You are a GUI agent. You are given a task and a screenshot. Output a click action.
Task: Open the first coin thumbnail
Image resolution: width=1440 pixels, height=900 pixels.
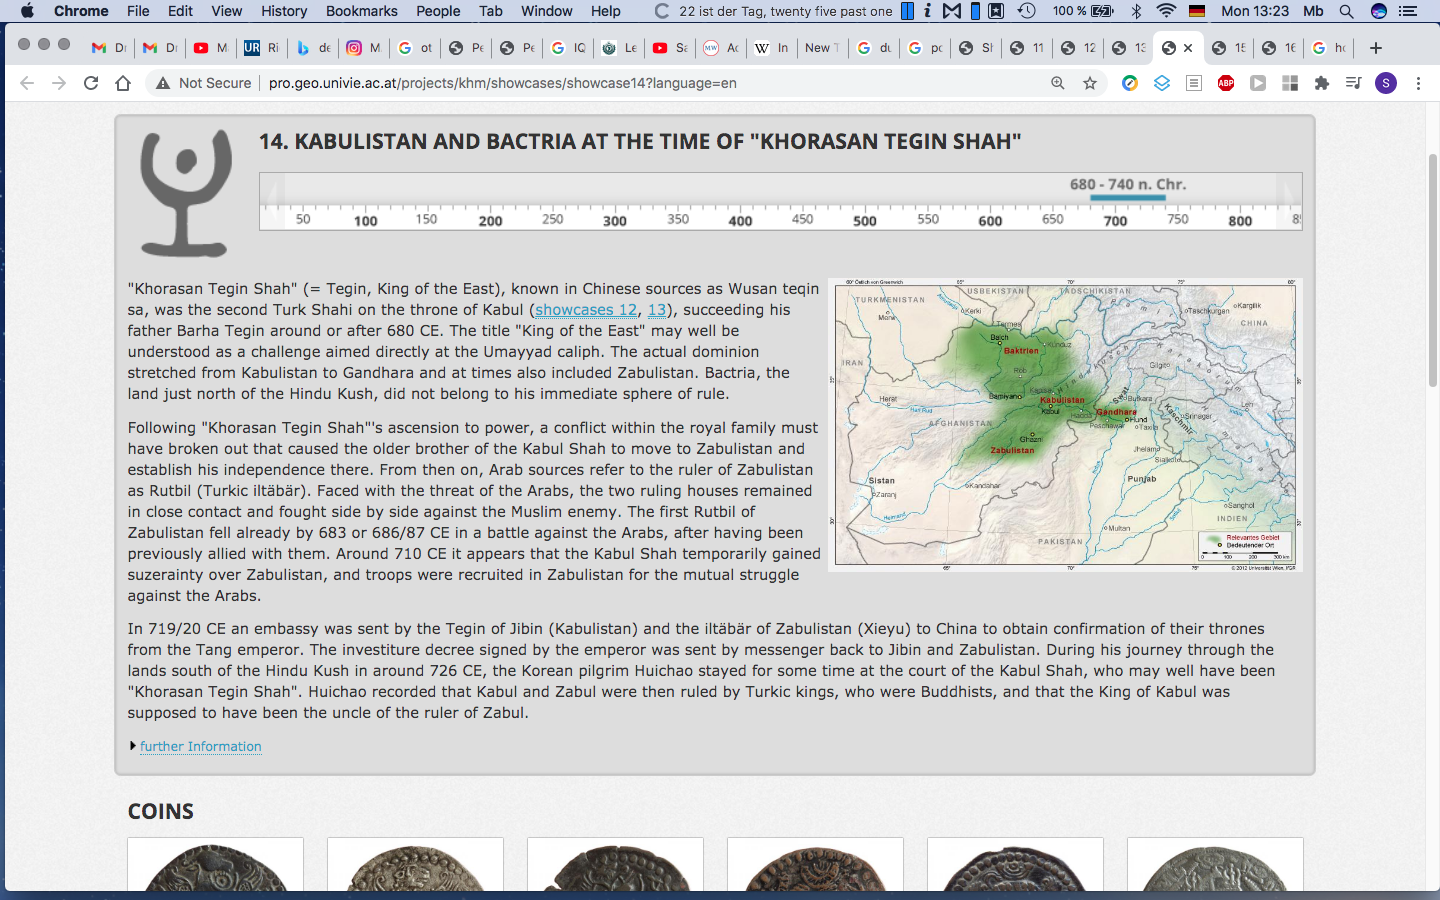tap(215, 865)
